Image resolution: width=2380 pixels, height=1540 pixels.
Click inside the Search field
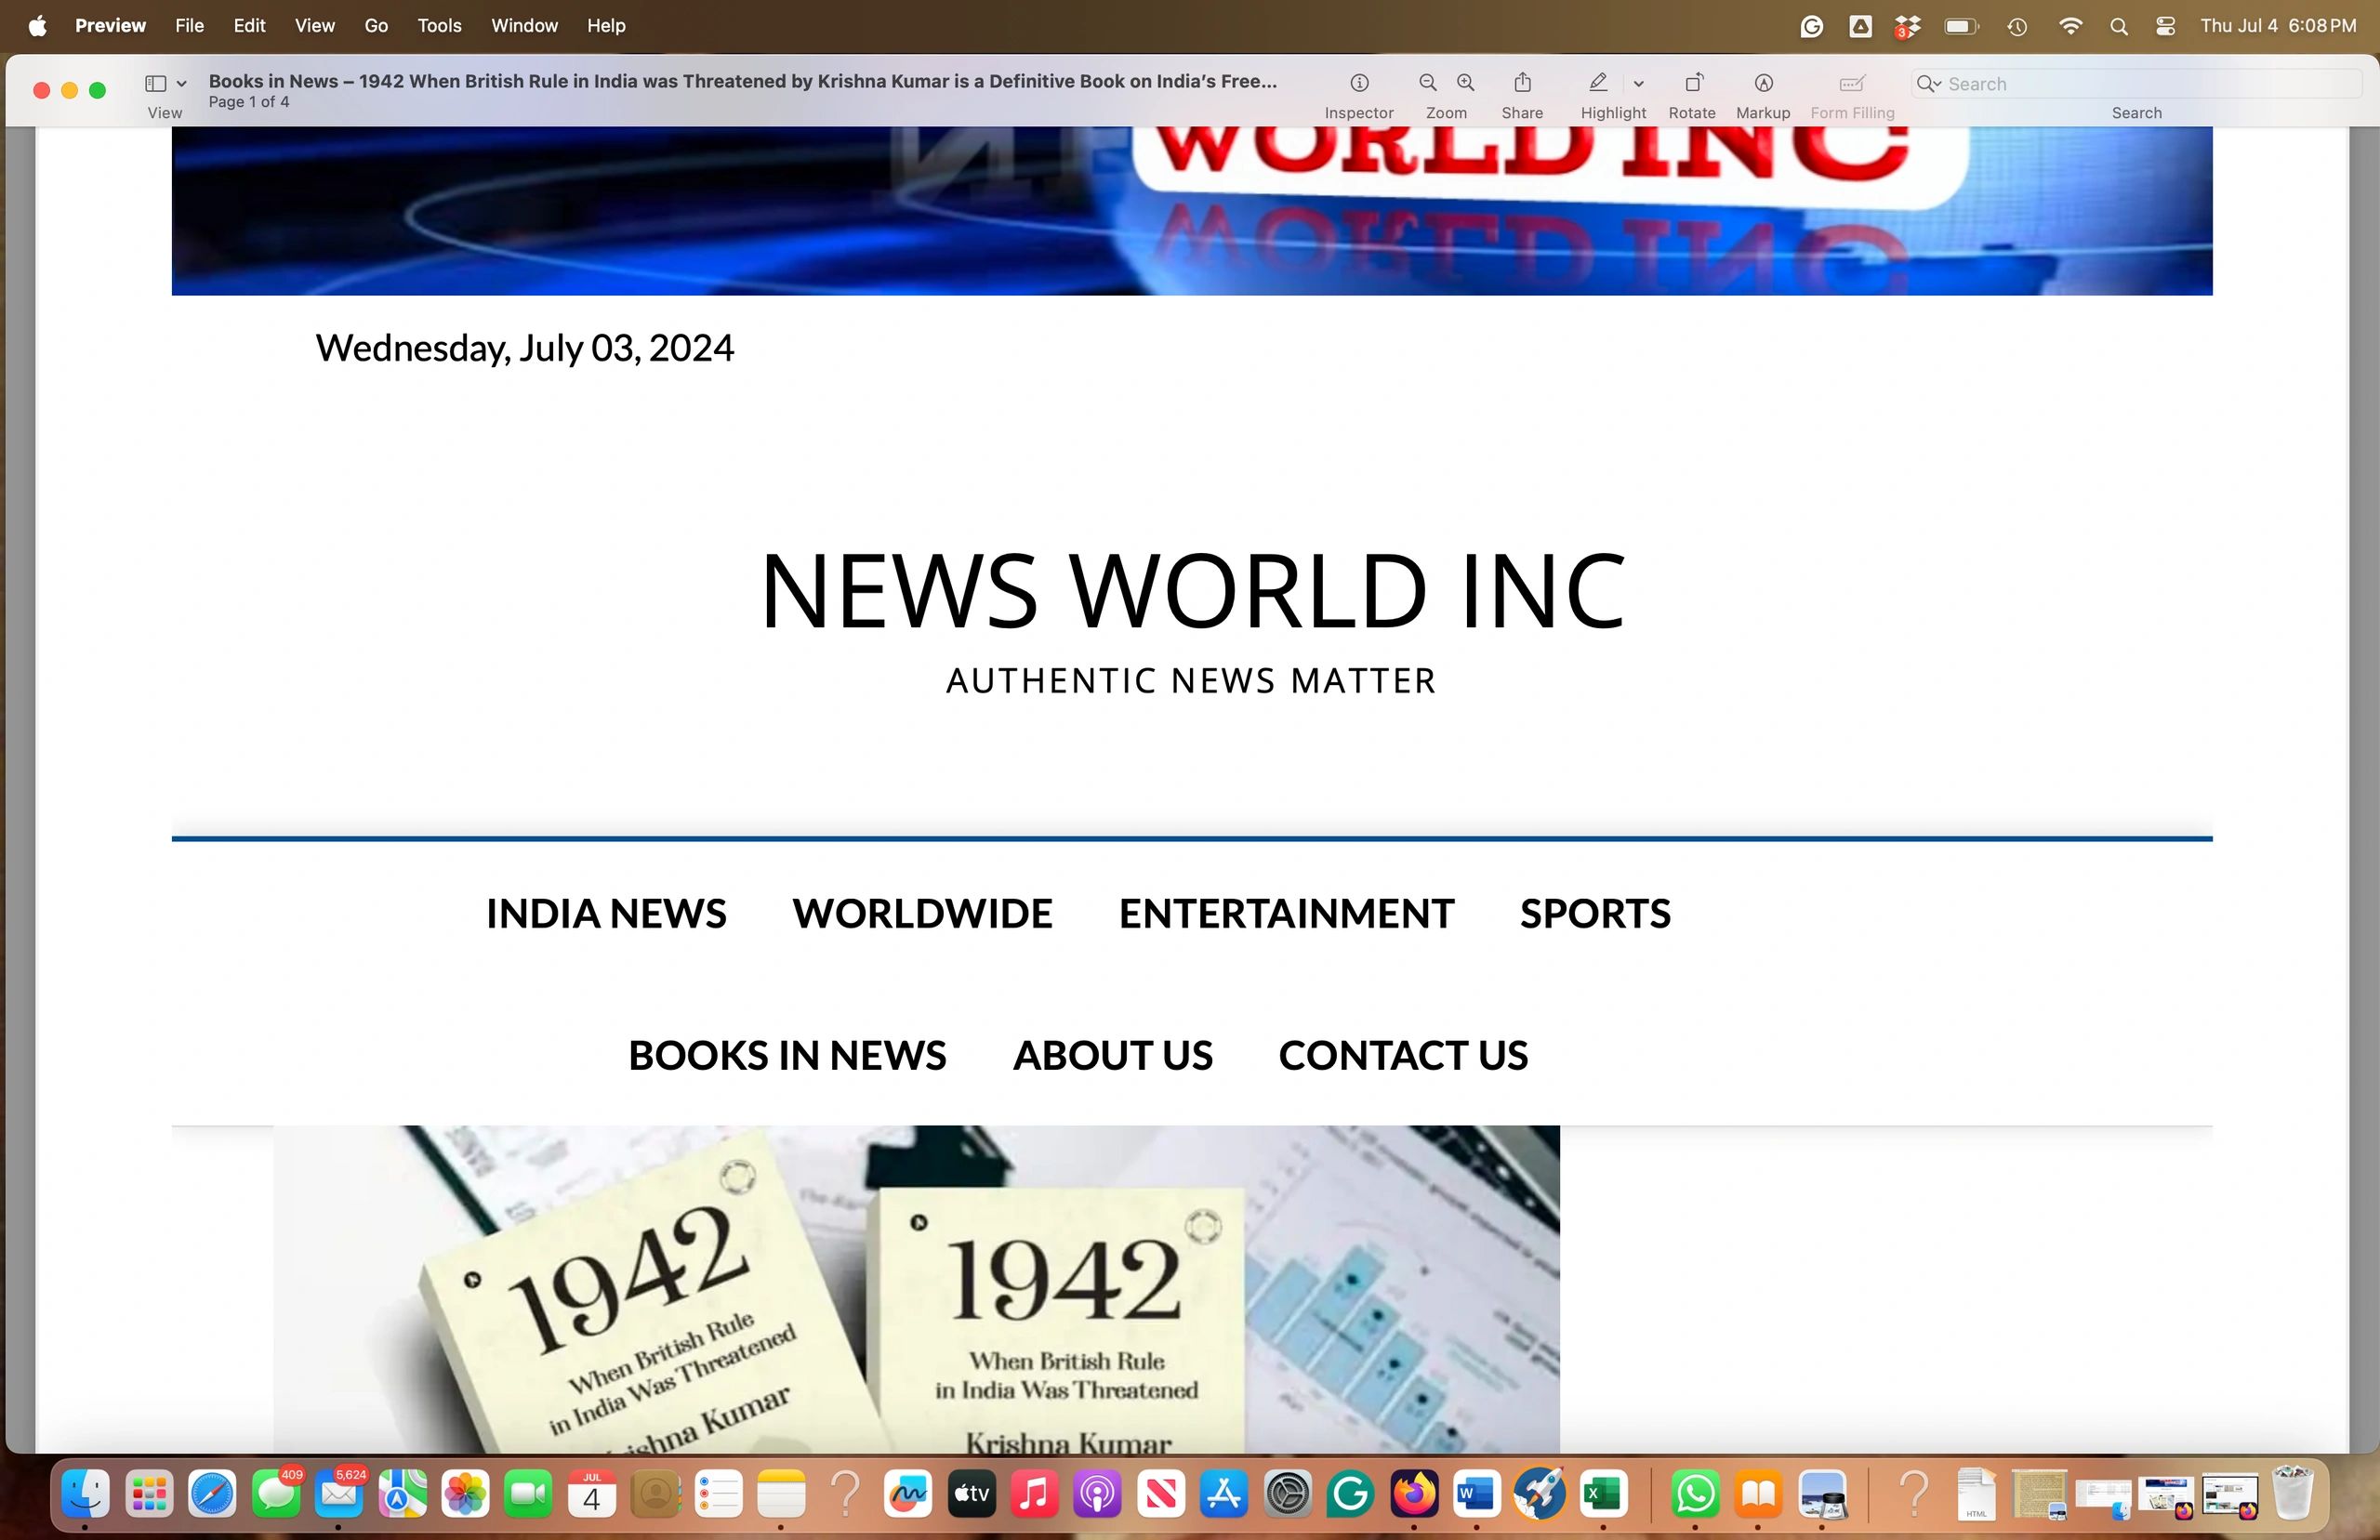[x=2100, y=84]
